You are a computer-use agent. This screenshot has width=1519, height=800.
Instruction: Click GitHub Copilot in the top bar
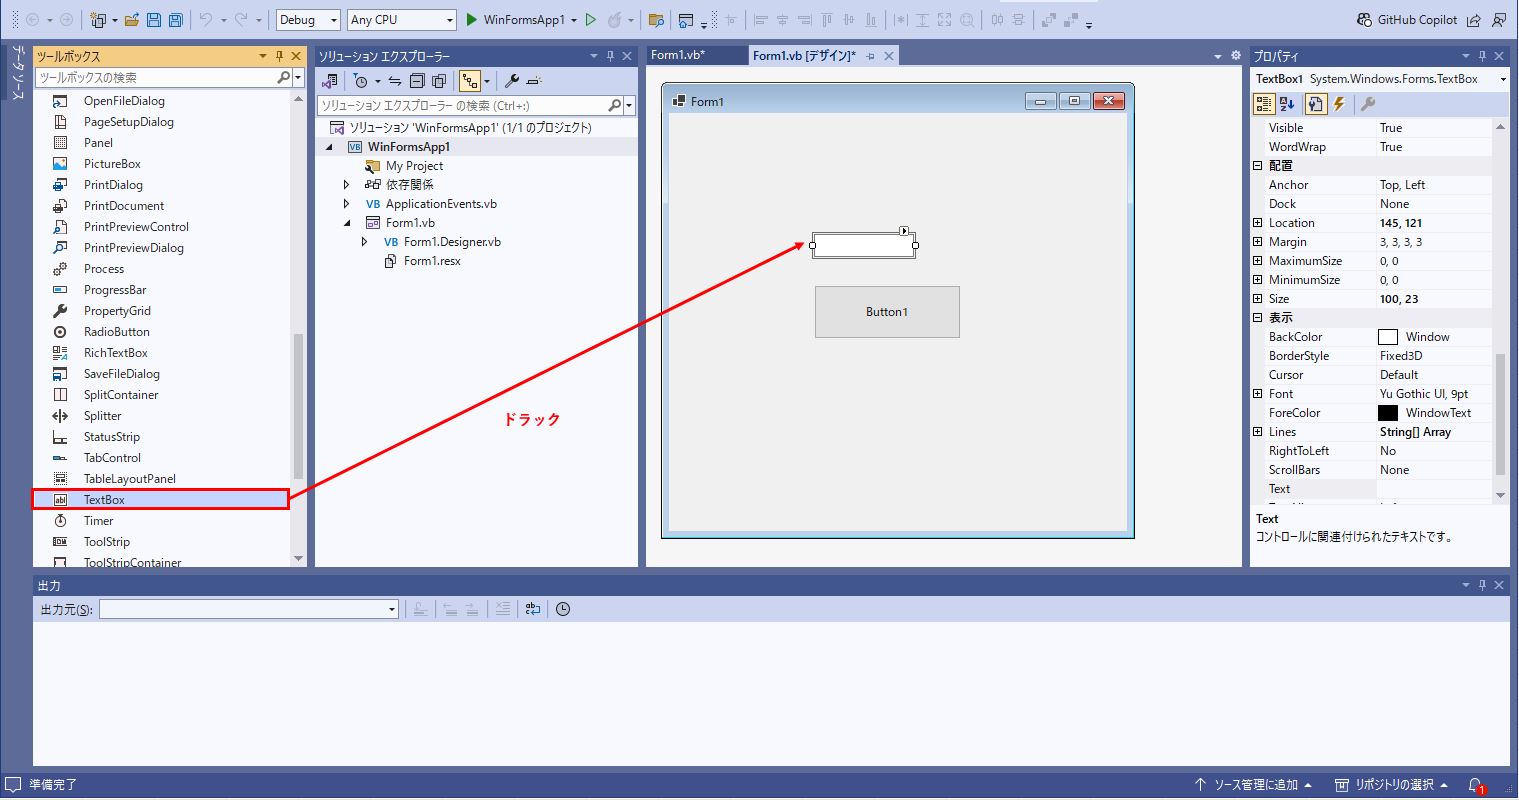(1407, 20)
